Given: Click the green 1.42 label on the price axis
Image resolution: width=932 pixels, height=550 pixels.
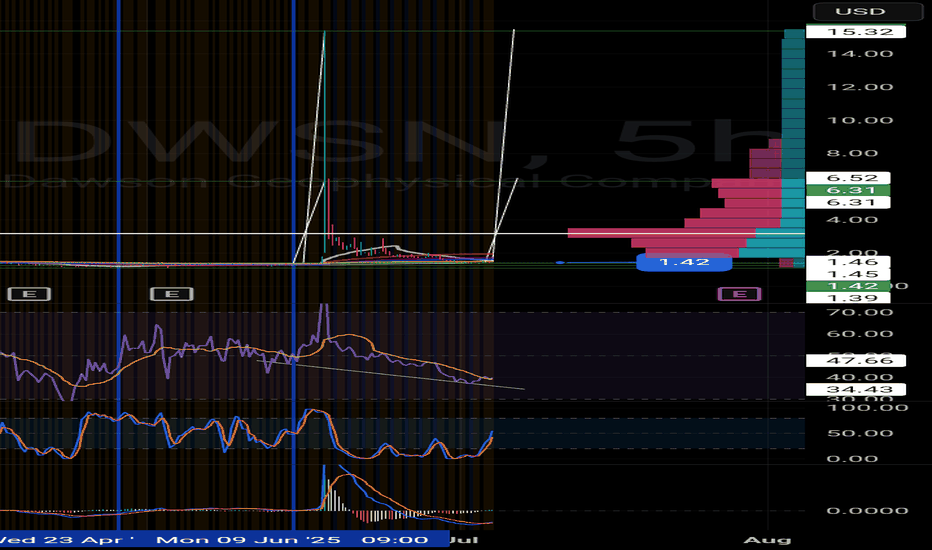Looking at the screenshot, I should click(848, 286).
